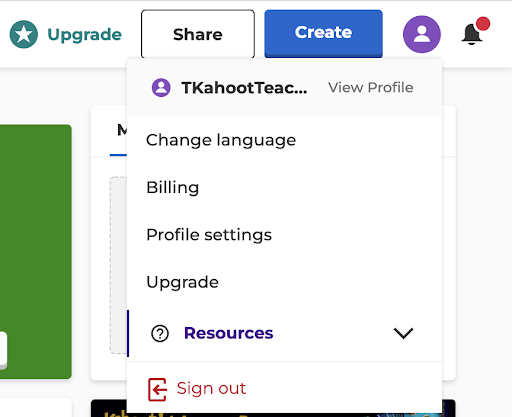This screenshot has height=417, width=512.
Task: Click the question mark Resources icon
Action: click(x=160, y=333)
